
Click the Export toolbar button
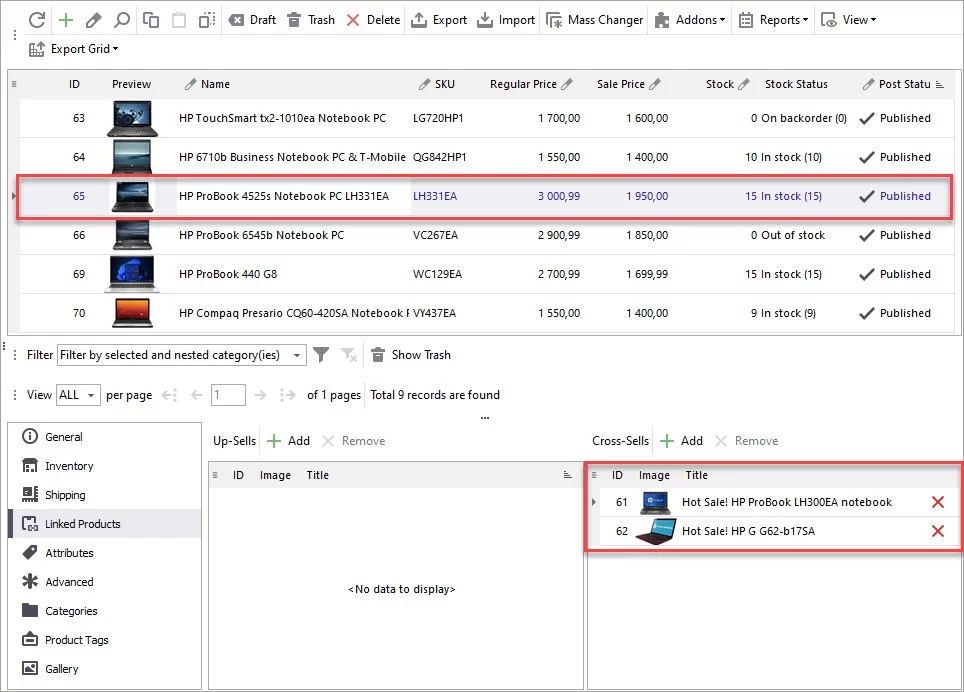[x=439, y=20]
